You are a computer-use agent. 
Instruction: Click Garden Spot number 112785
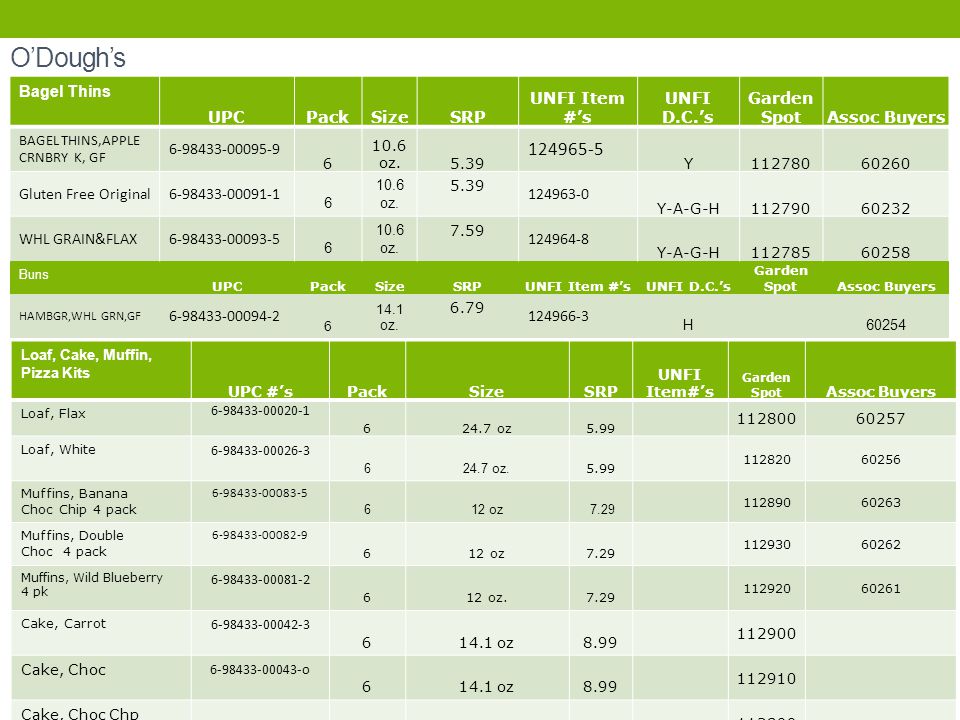point(780,252)
